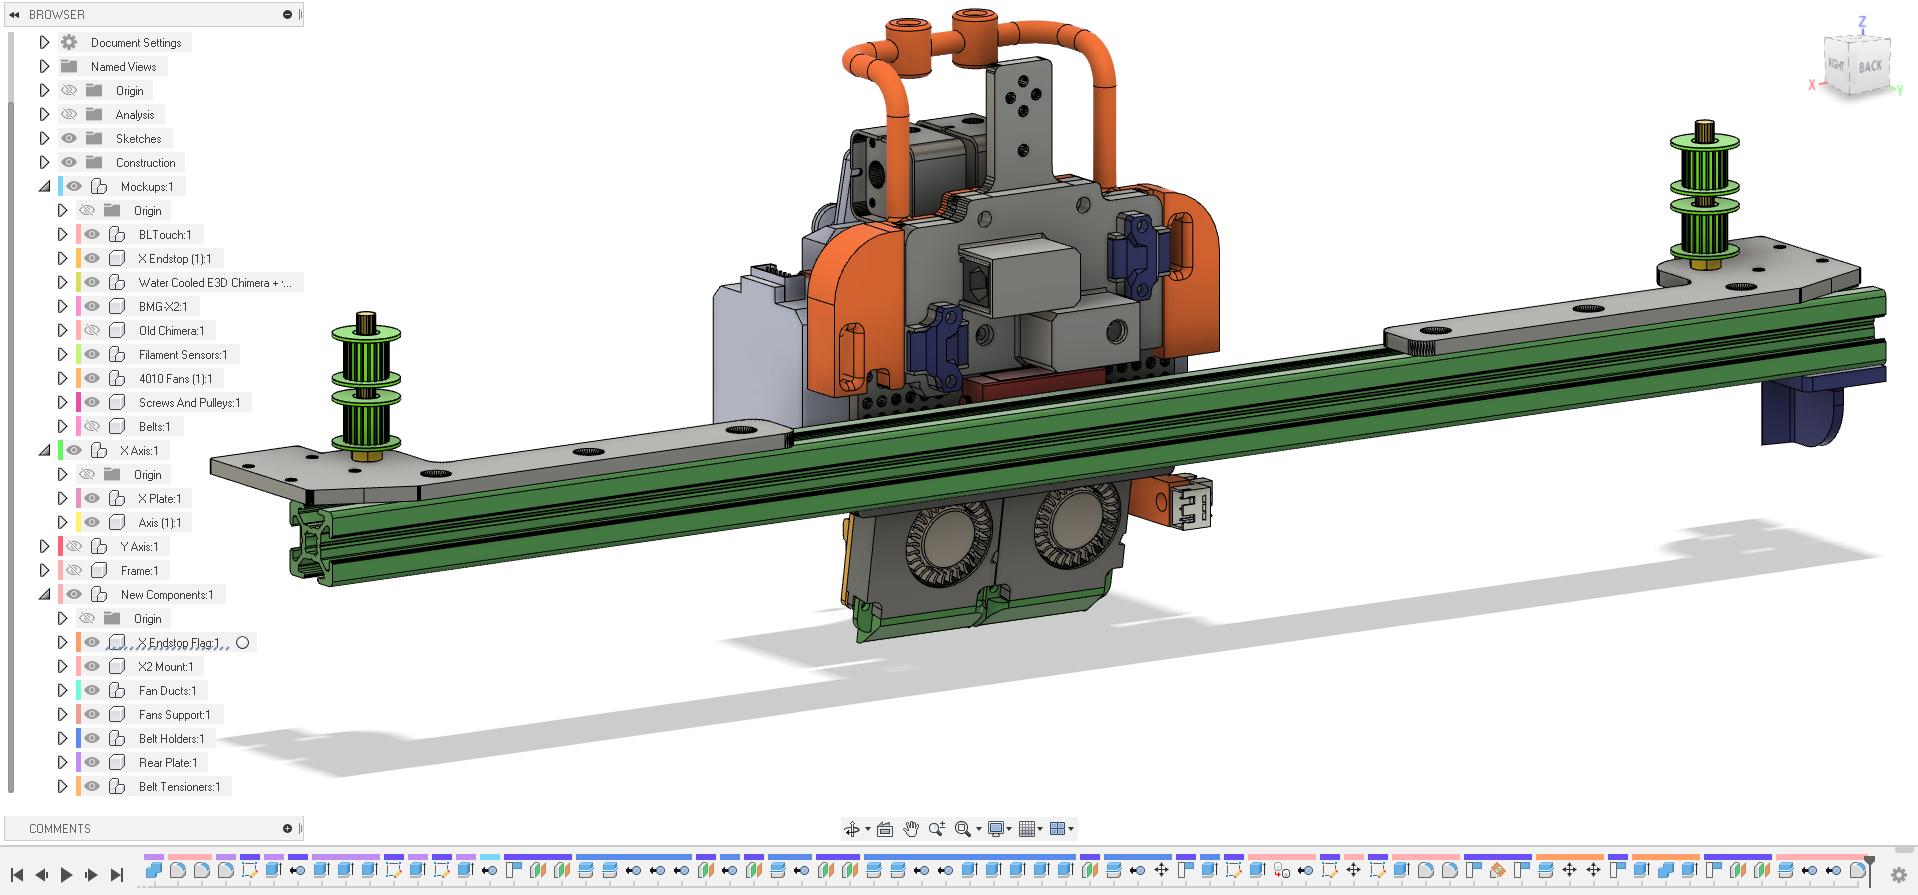This screenshot has width=1918, height=895.
Task: Click the Viewports layout icon
Action: pyautogui.click(x=1057, y=829)
